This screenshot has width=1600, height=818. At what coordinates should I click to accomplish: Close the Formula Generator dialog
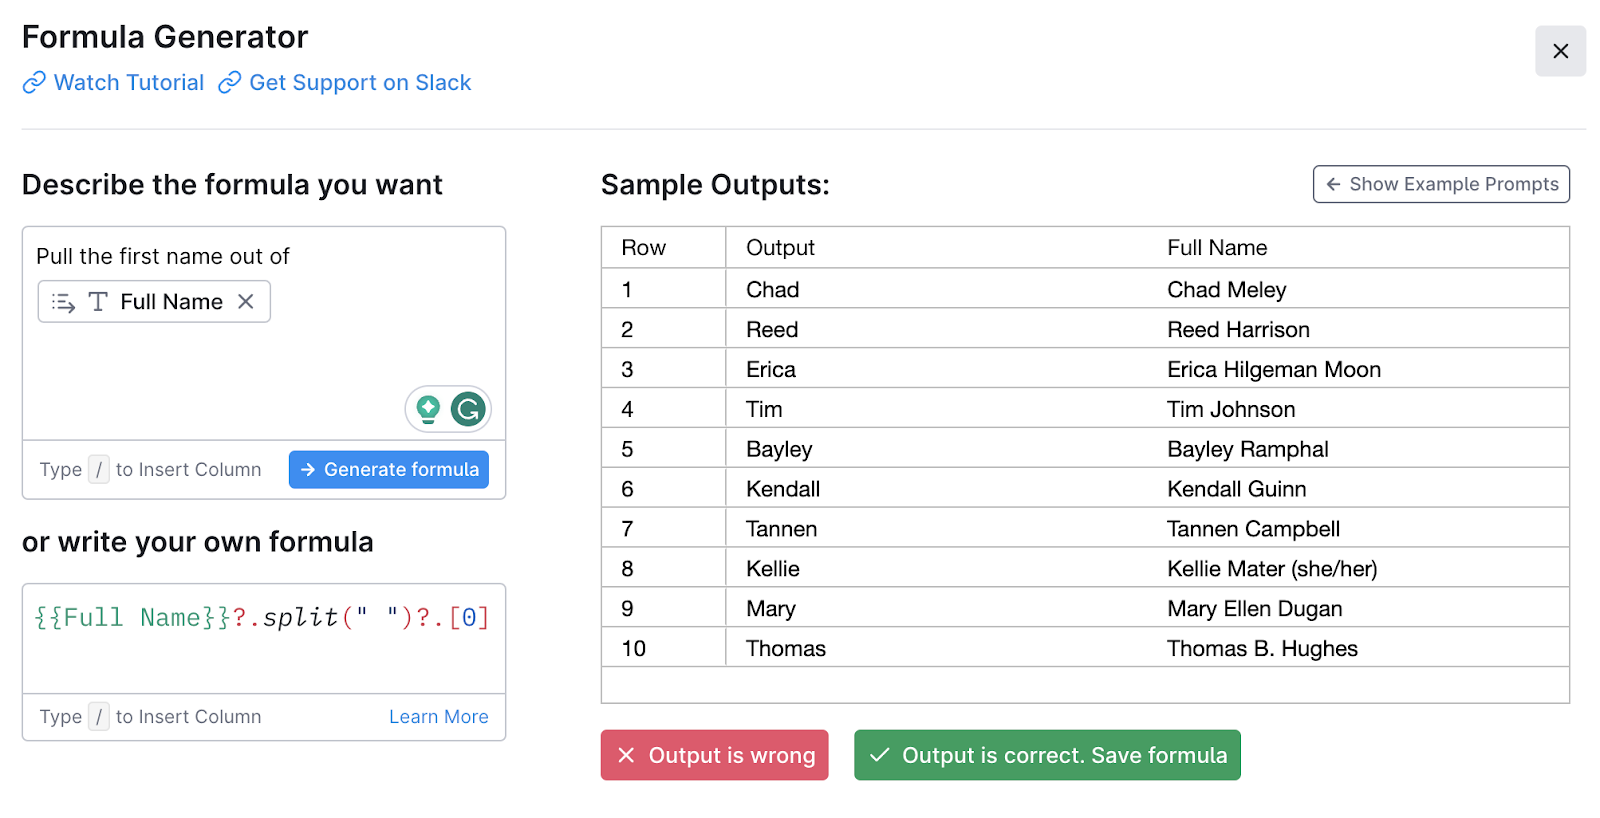1560,51
